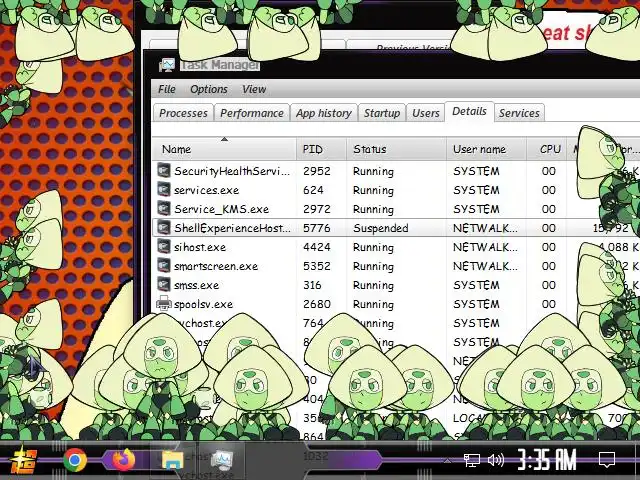Screen dimensions: 640x480
Task: Select the Details tab
Action: 469,111
